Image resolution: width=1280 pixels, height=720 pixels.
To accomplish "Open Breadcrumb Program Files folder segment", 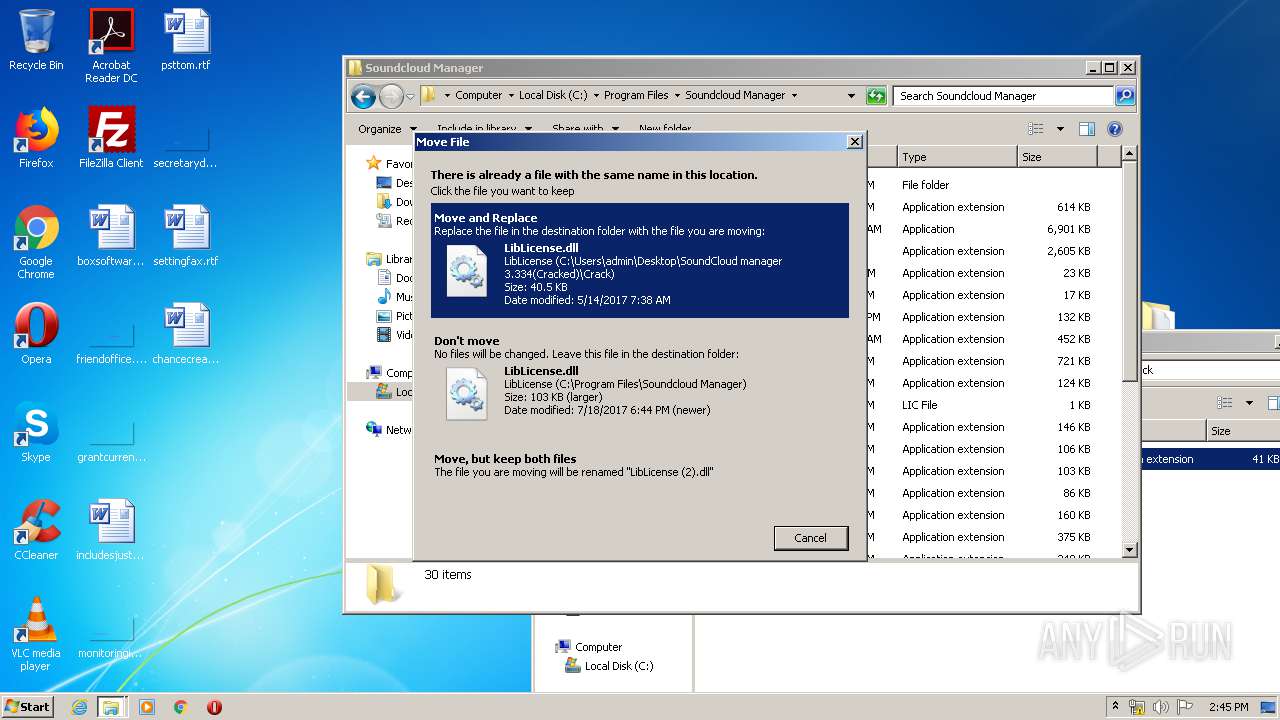I will point(636,96).
